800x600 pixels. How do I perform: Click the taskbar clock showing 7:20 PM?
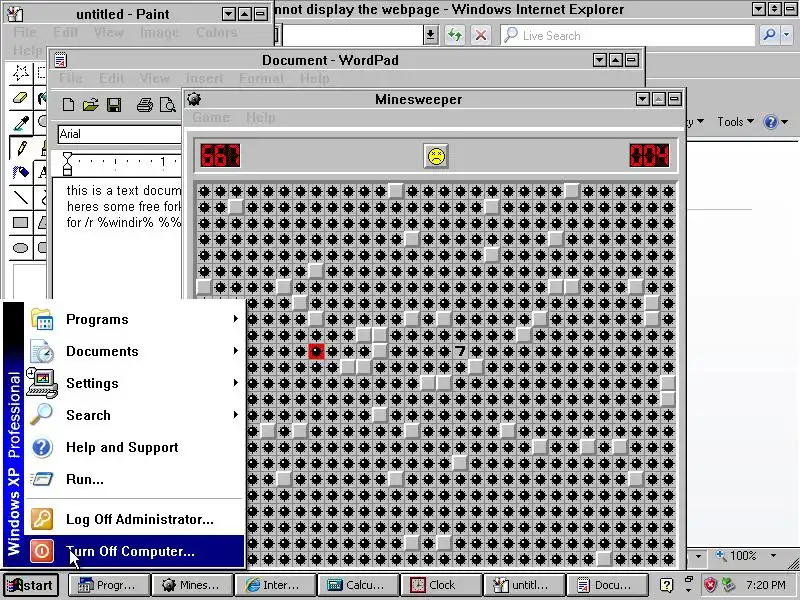(765, 585)
